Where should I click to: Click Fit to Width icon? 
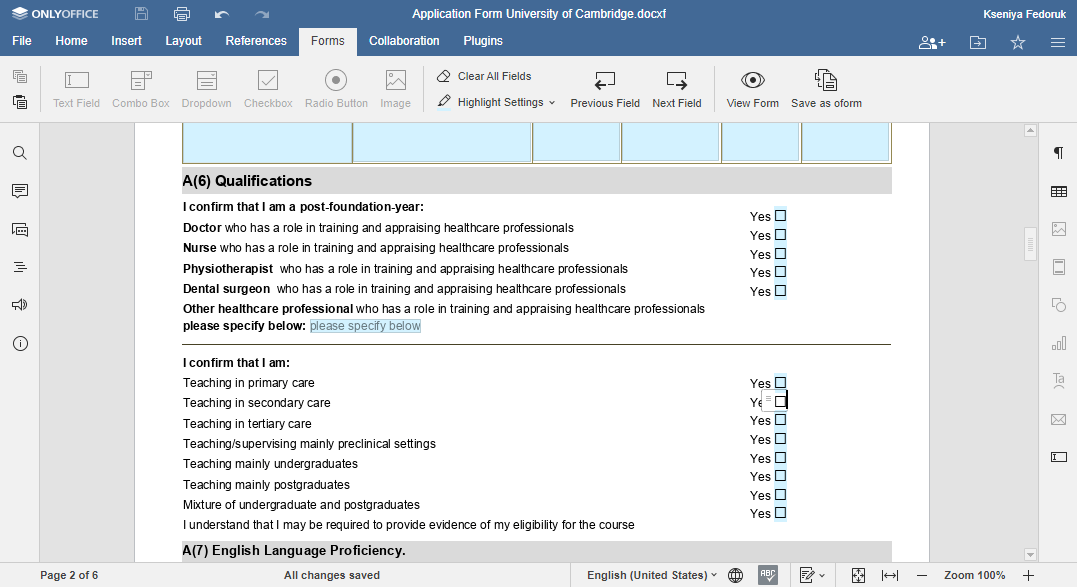point(889,575)
